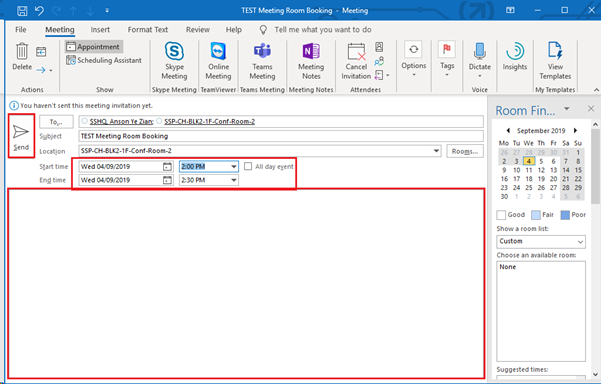Select None in available room list
The height and width of the screenshot is (384, 601).
pos(507,267)
